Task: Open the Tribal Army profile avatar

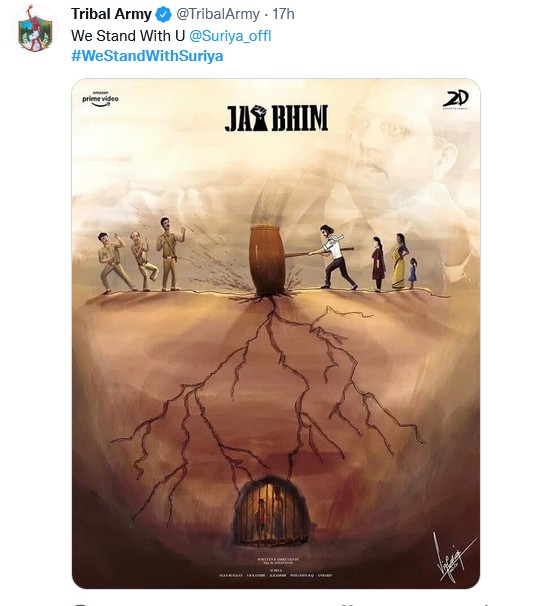Action: tap(35, 29)
